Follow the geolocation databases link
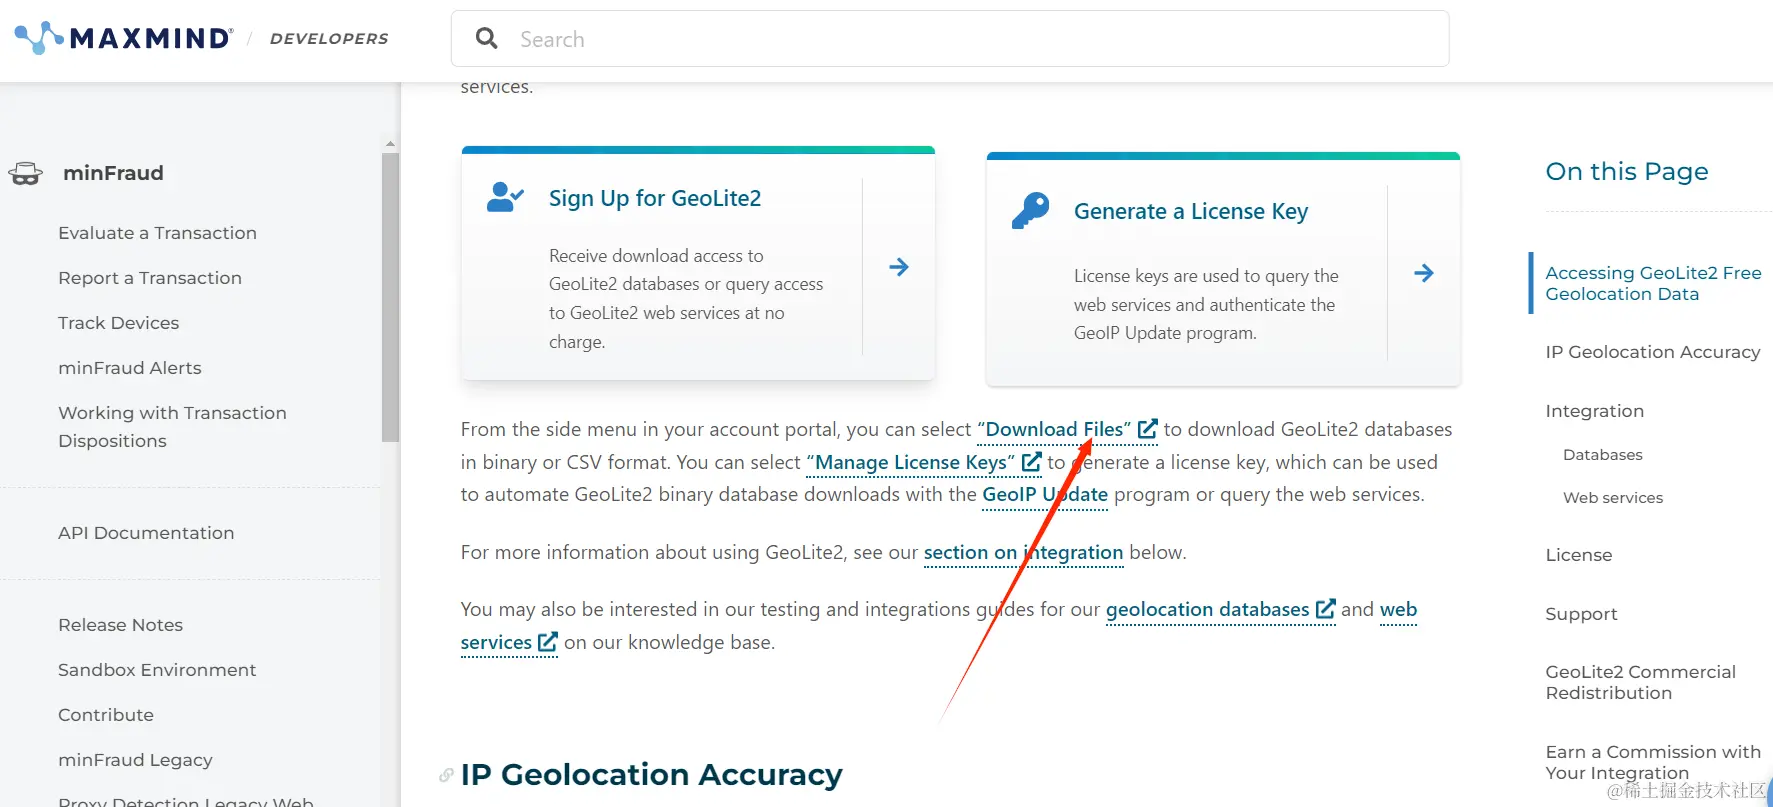The width and height of the screenshot is (1773, 807). coord(1207,609)
